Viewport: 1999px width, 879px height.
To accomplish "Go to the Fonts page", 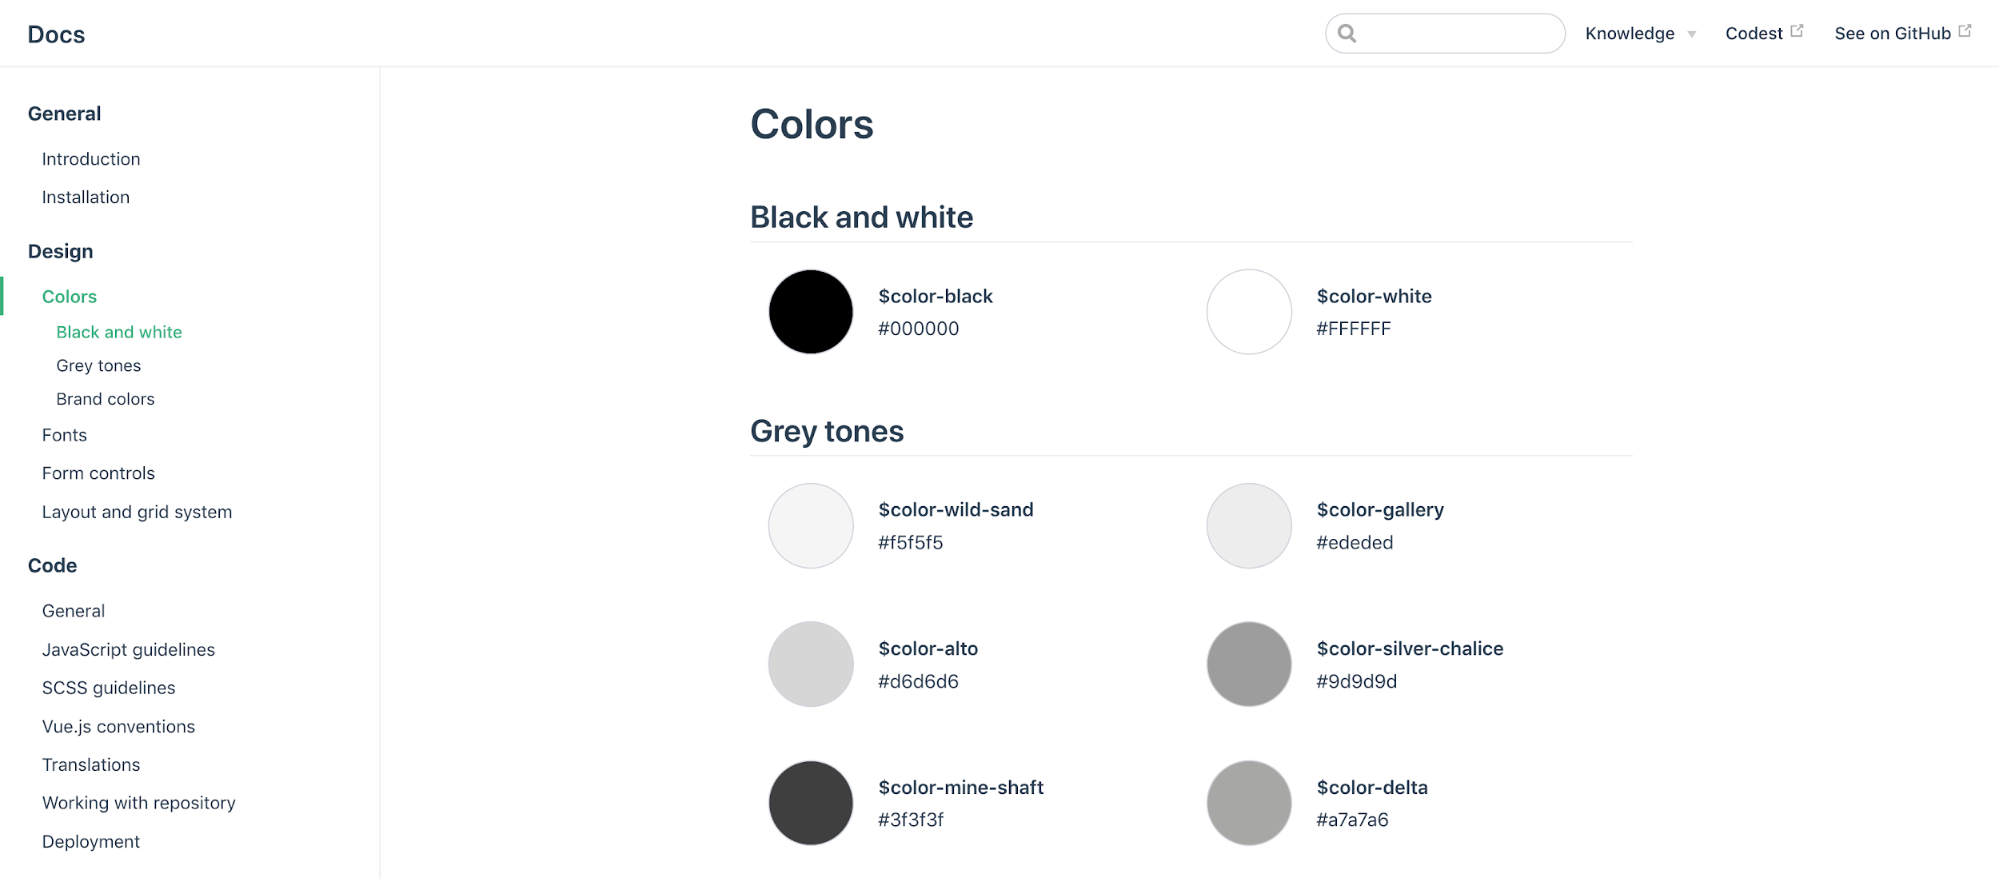I will [x=64, y=435].
